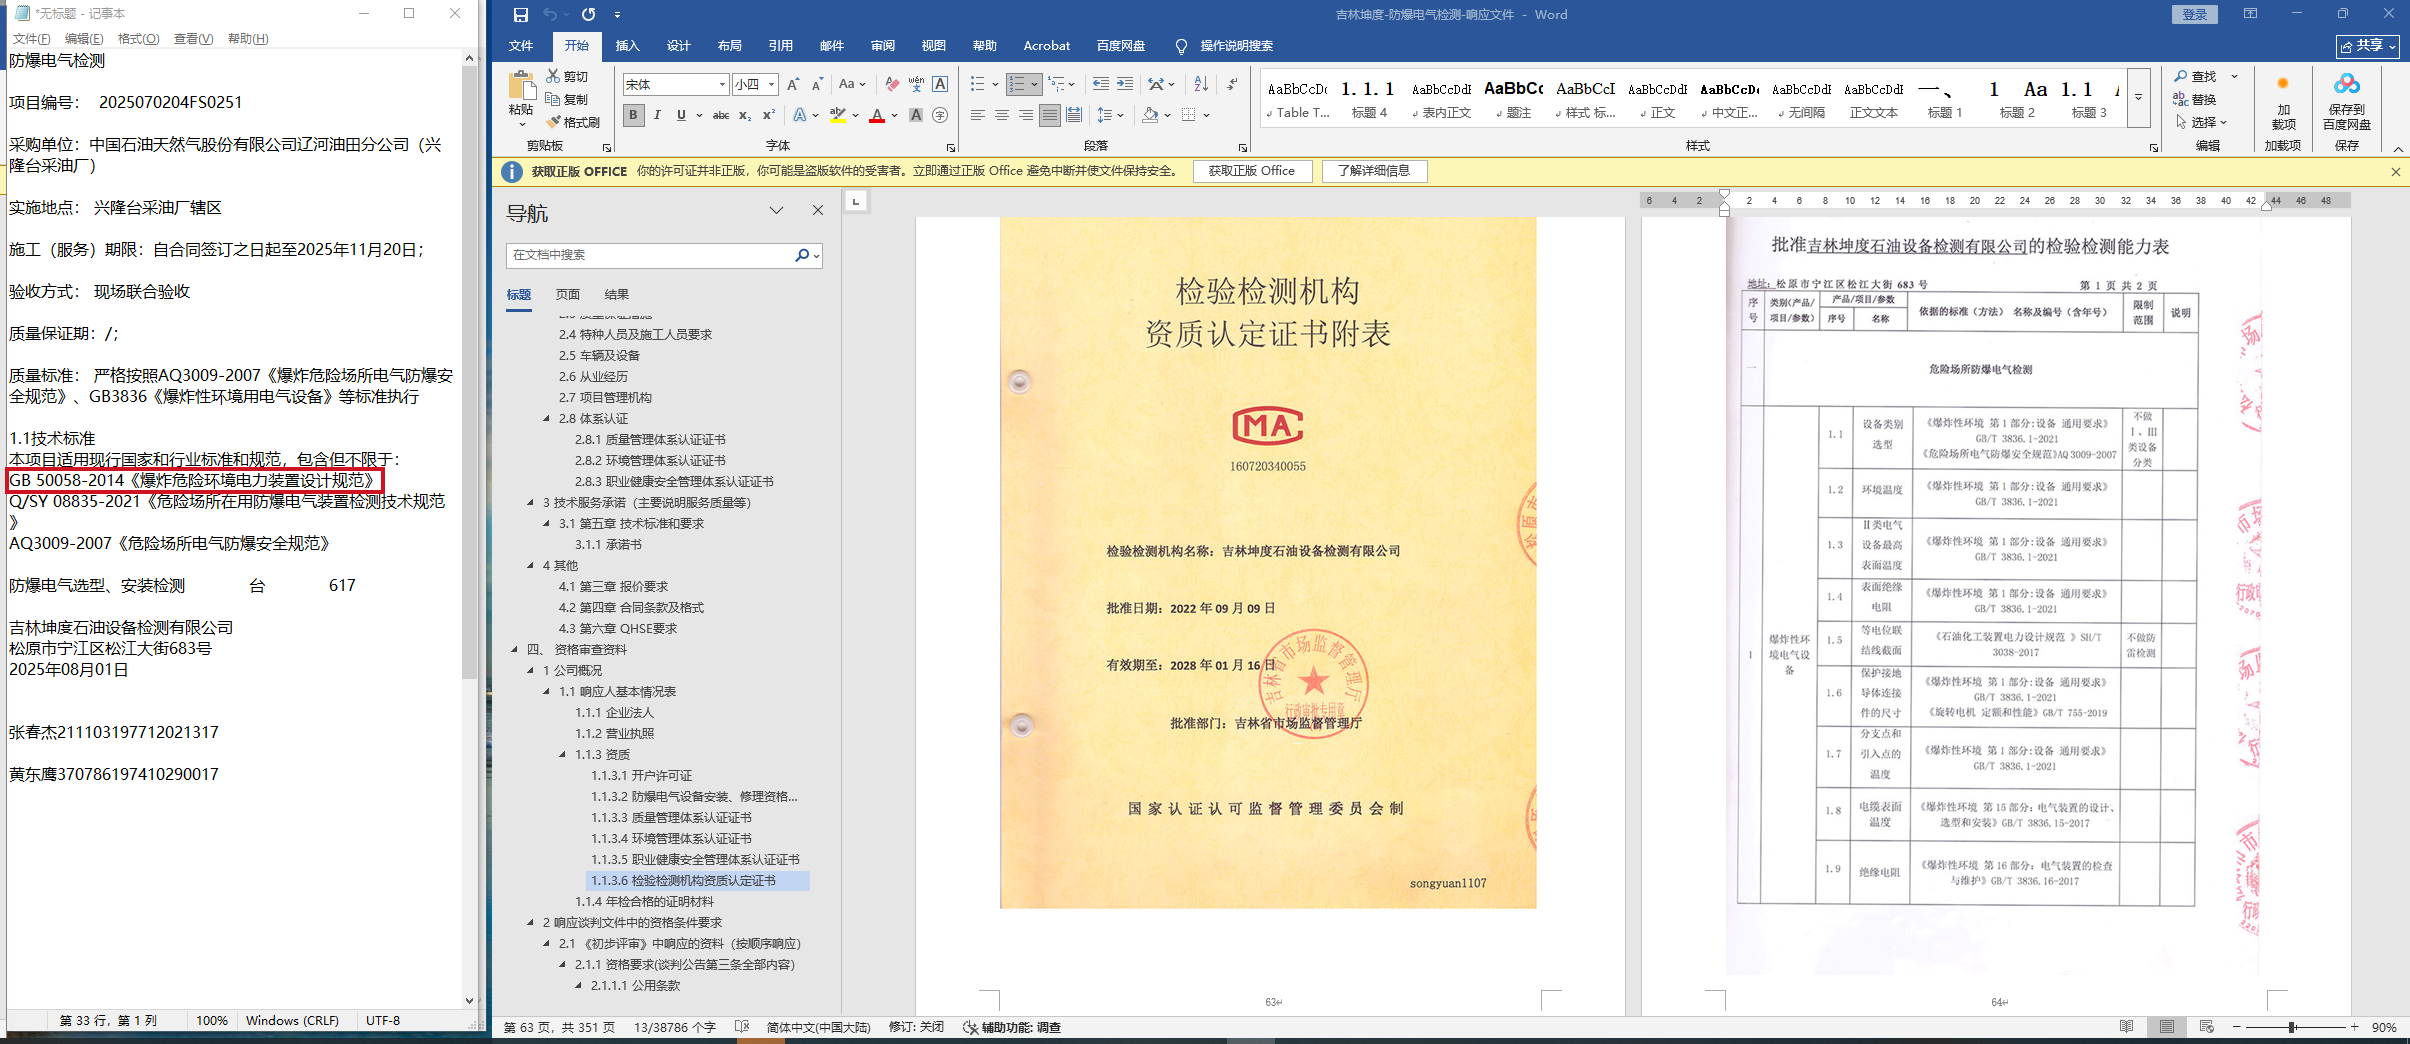Center align text in paragraph group
Screen dimensions: 2410x1044
point(1001,115)
